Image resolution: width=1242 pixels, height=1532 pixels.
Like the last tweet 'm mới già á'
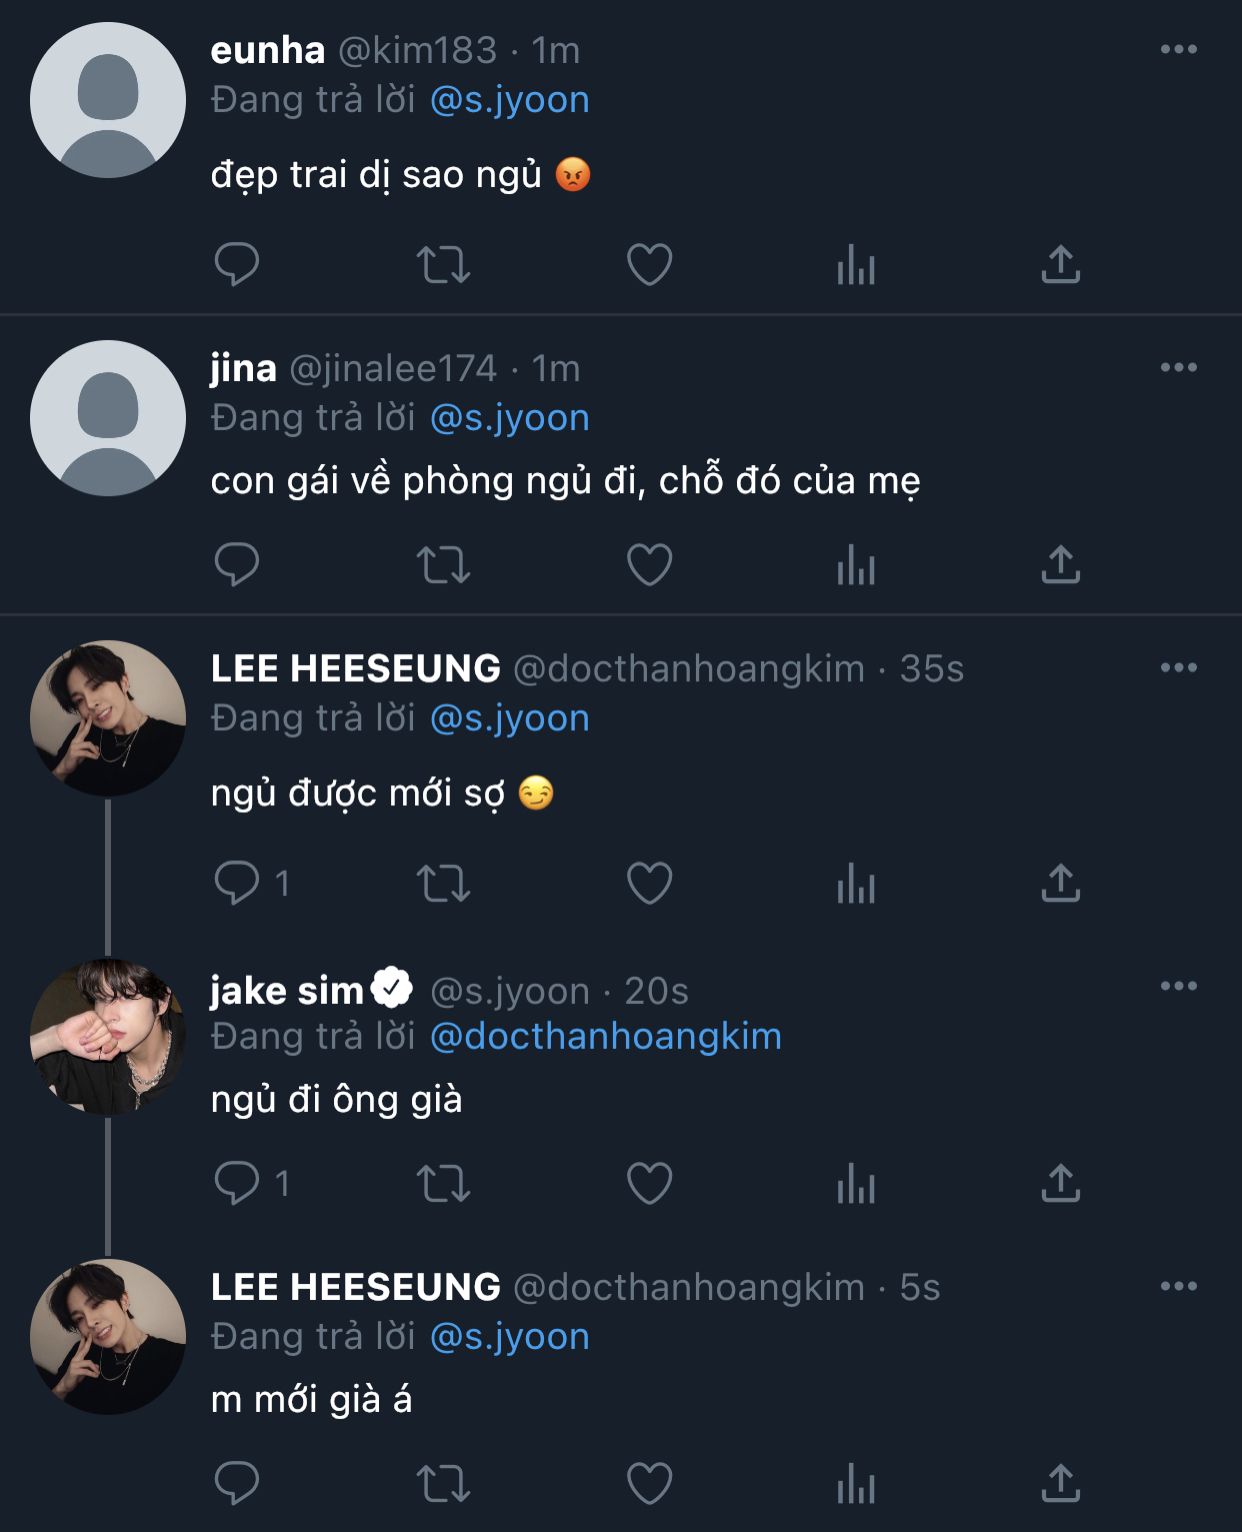(x=649, y=1483)
